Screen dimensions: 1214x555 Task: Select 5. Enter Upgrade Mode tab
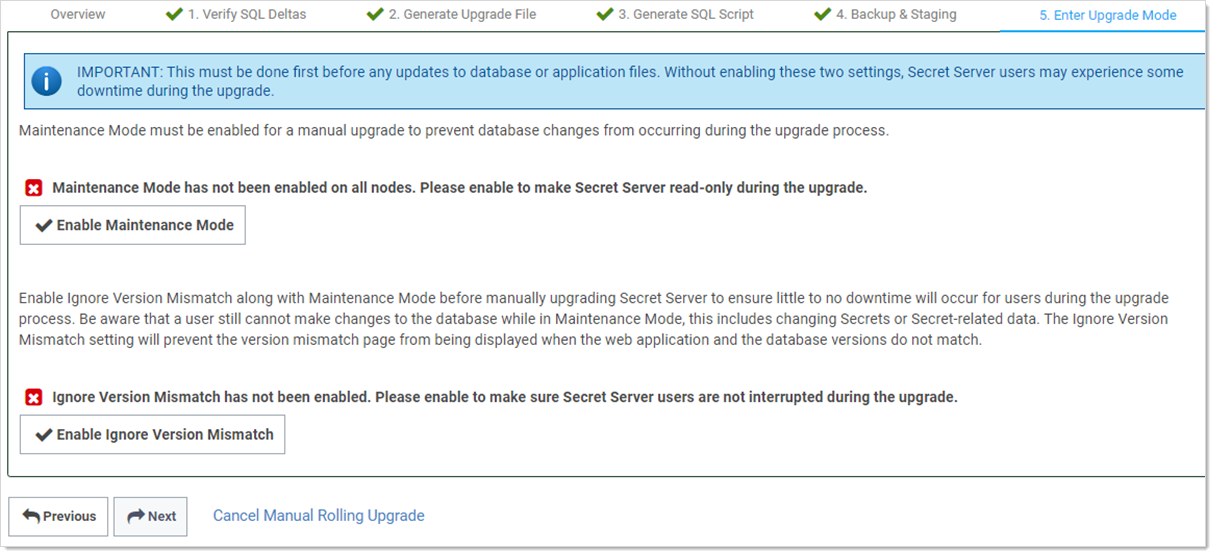[x=1107, y=15]
